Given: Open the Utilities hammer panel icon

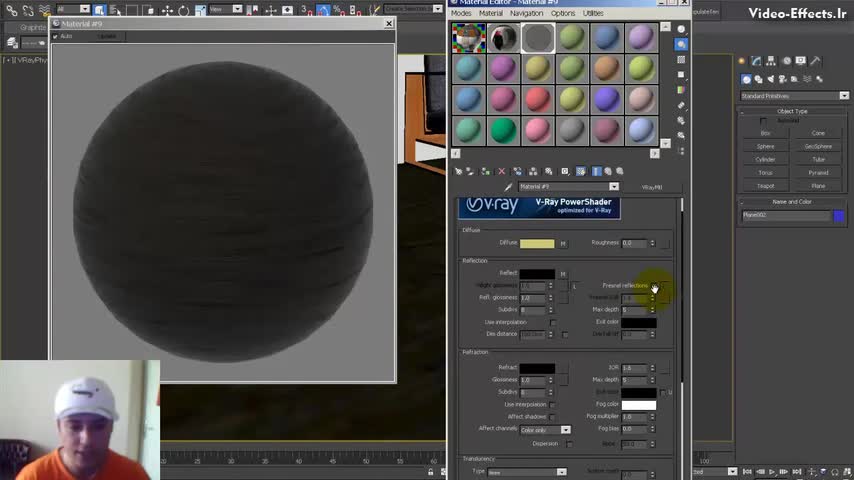Looking at the screenshot, I should [x=817, y=61].
